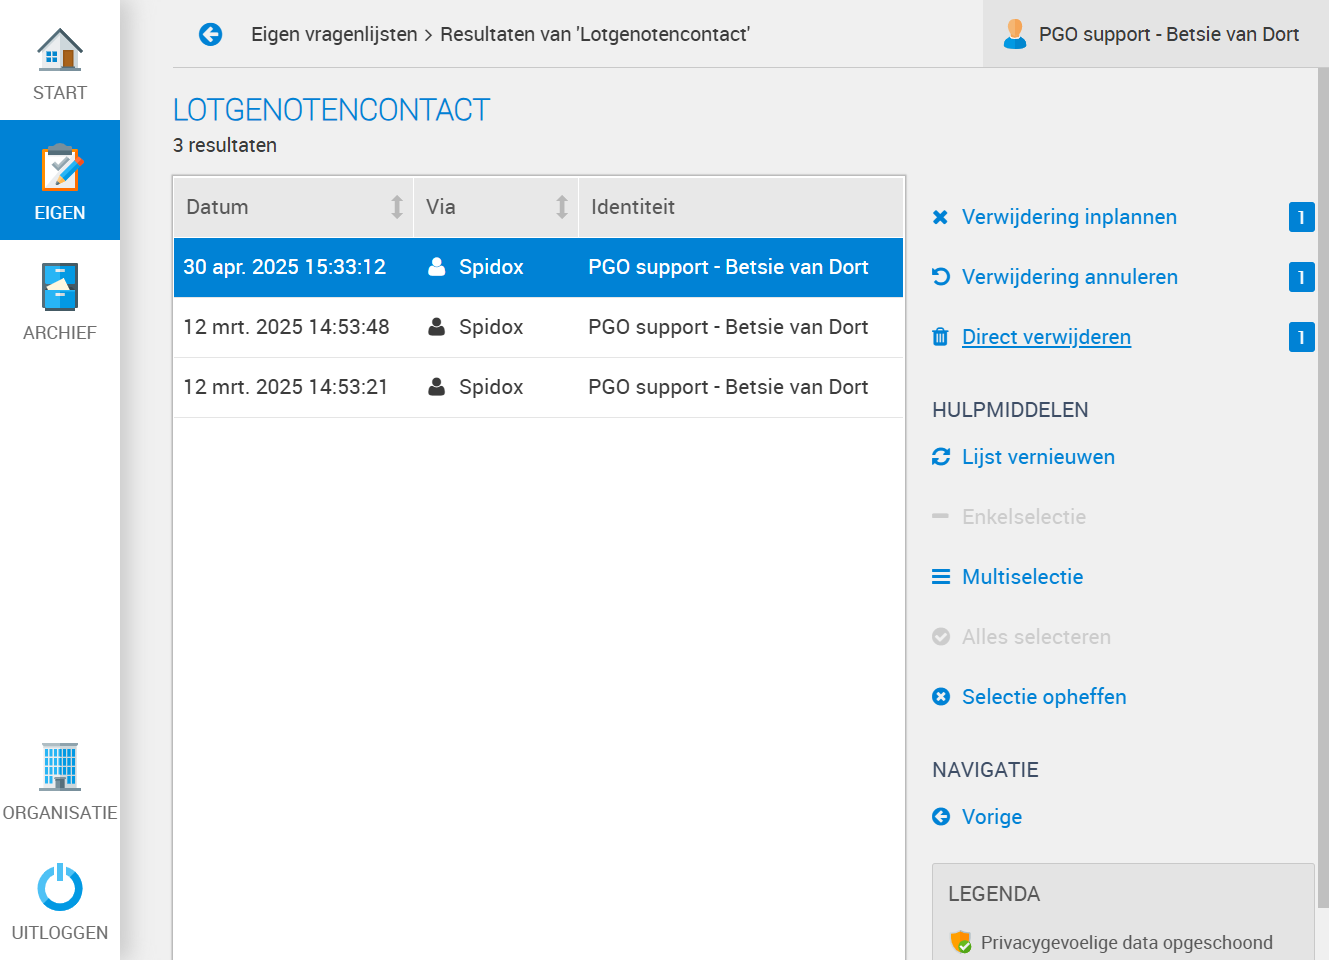Image resolution: width=1329 pixels, height=960 pixels.
Task: Click the X icon for Verwijdering inplannen
Action: point(940,217)
